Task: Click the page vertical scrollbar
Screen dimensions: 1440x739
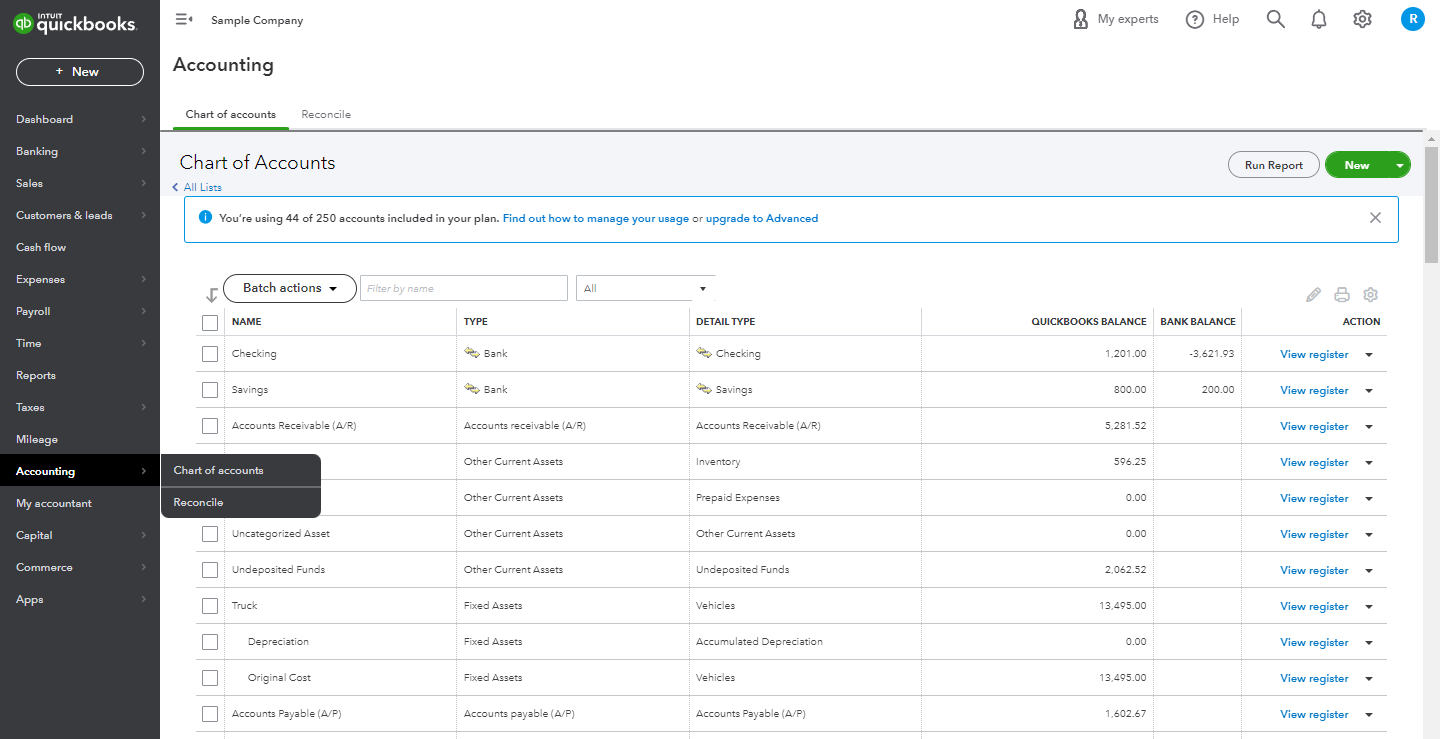Action: (x=1431, y=205)
